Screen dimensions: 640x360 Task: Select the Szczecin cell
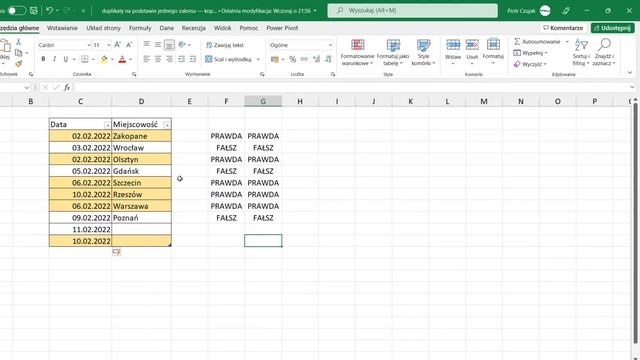pos(141,182)
